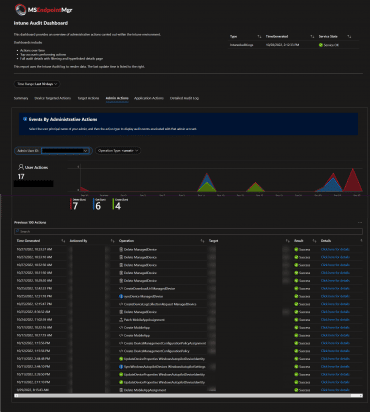
Task: Open the details link on the Patch MobileAppAssignment row
Action: click(x=335, y=320)
